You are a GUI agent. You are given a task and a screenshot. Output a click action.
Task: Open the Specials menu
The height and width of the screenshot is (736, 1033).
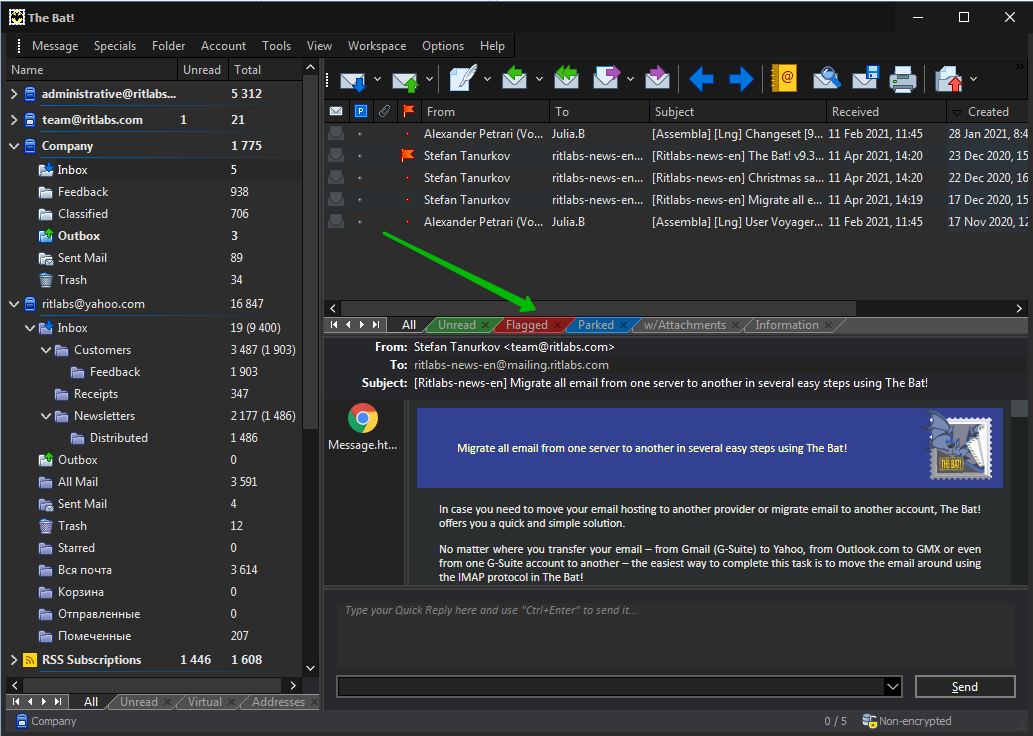point(115,46)
